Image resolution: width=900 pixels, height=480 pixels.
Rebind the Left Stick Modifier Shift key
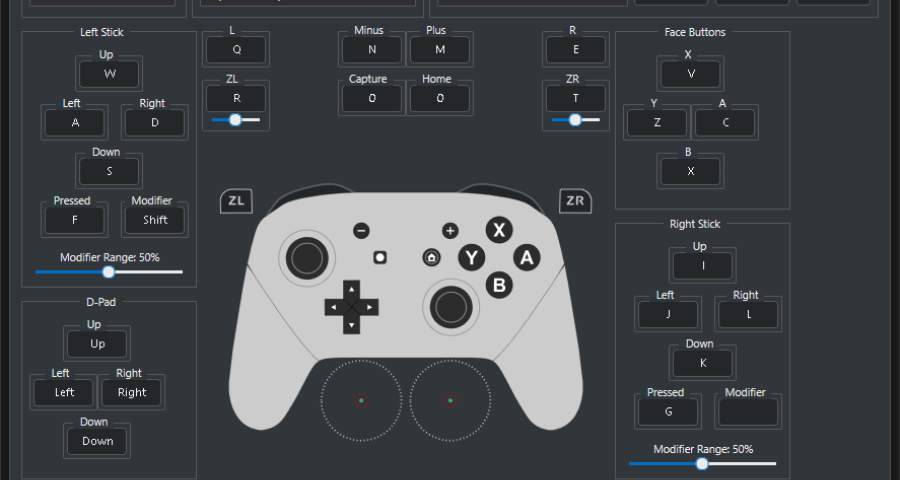click(x=155, y=220)
